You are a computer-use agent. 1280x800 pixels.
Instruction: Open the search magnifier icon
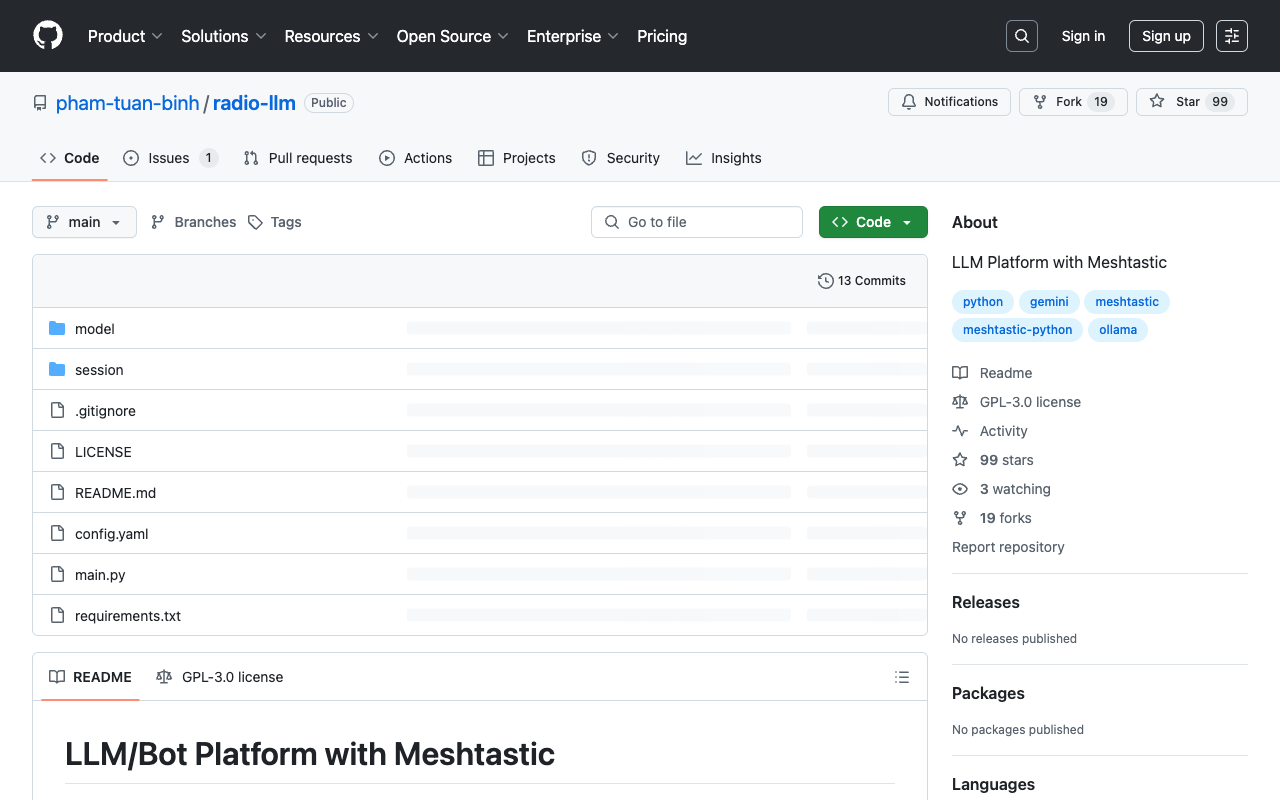[x=1021, y=35]
